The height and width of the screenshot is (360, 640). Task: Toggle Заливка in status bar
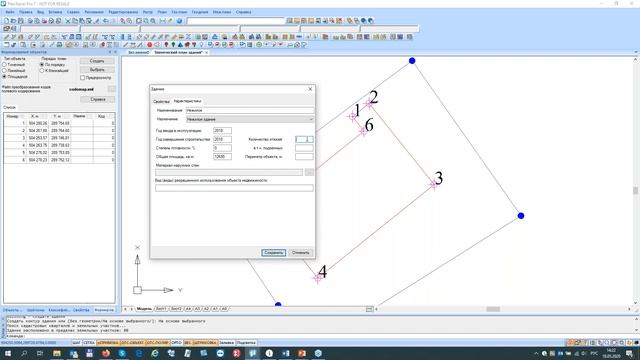[x=227, y=343]
